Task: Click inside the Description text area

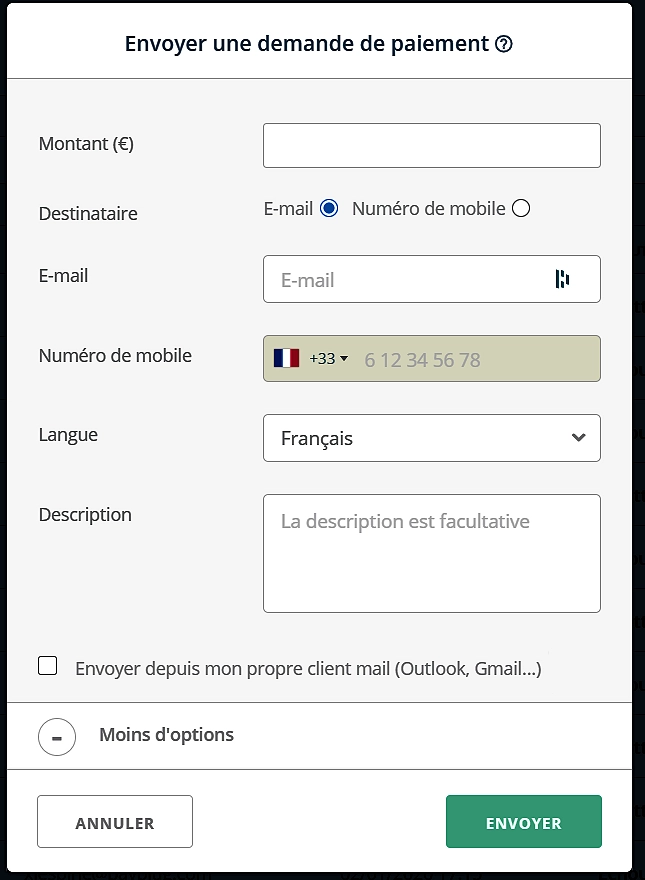Action: click(x=431, y=555)
